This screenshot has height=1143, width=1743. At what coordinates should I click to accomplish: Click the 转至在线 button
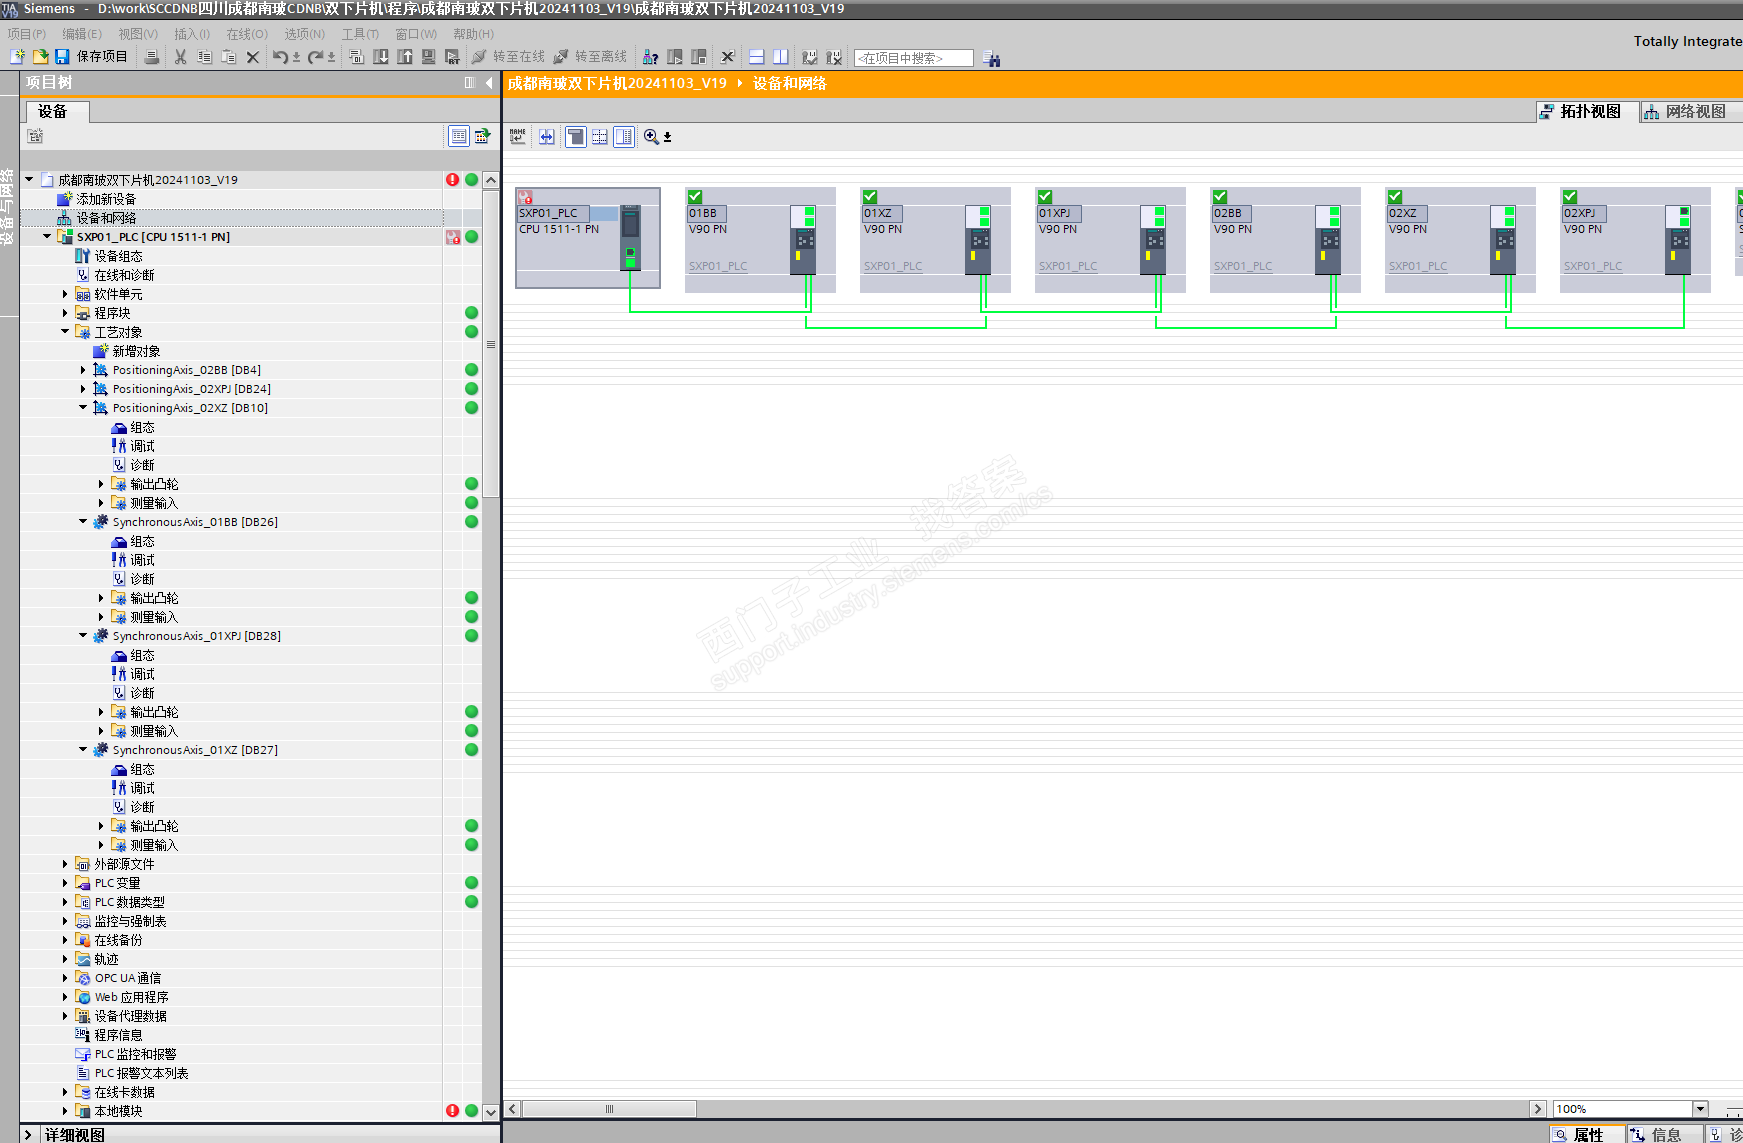point(509,57)
